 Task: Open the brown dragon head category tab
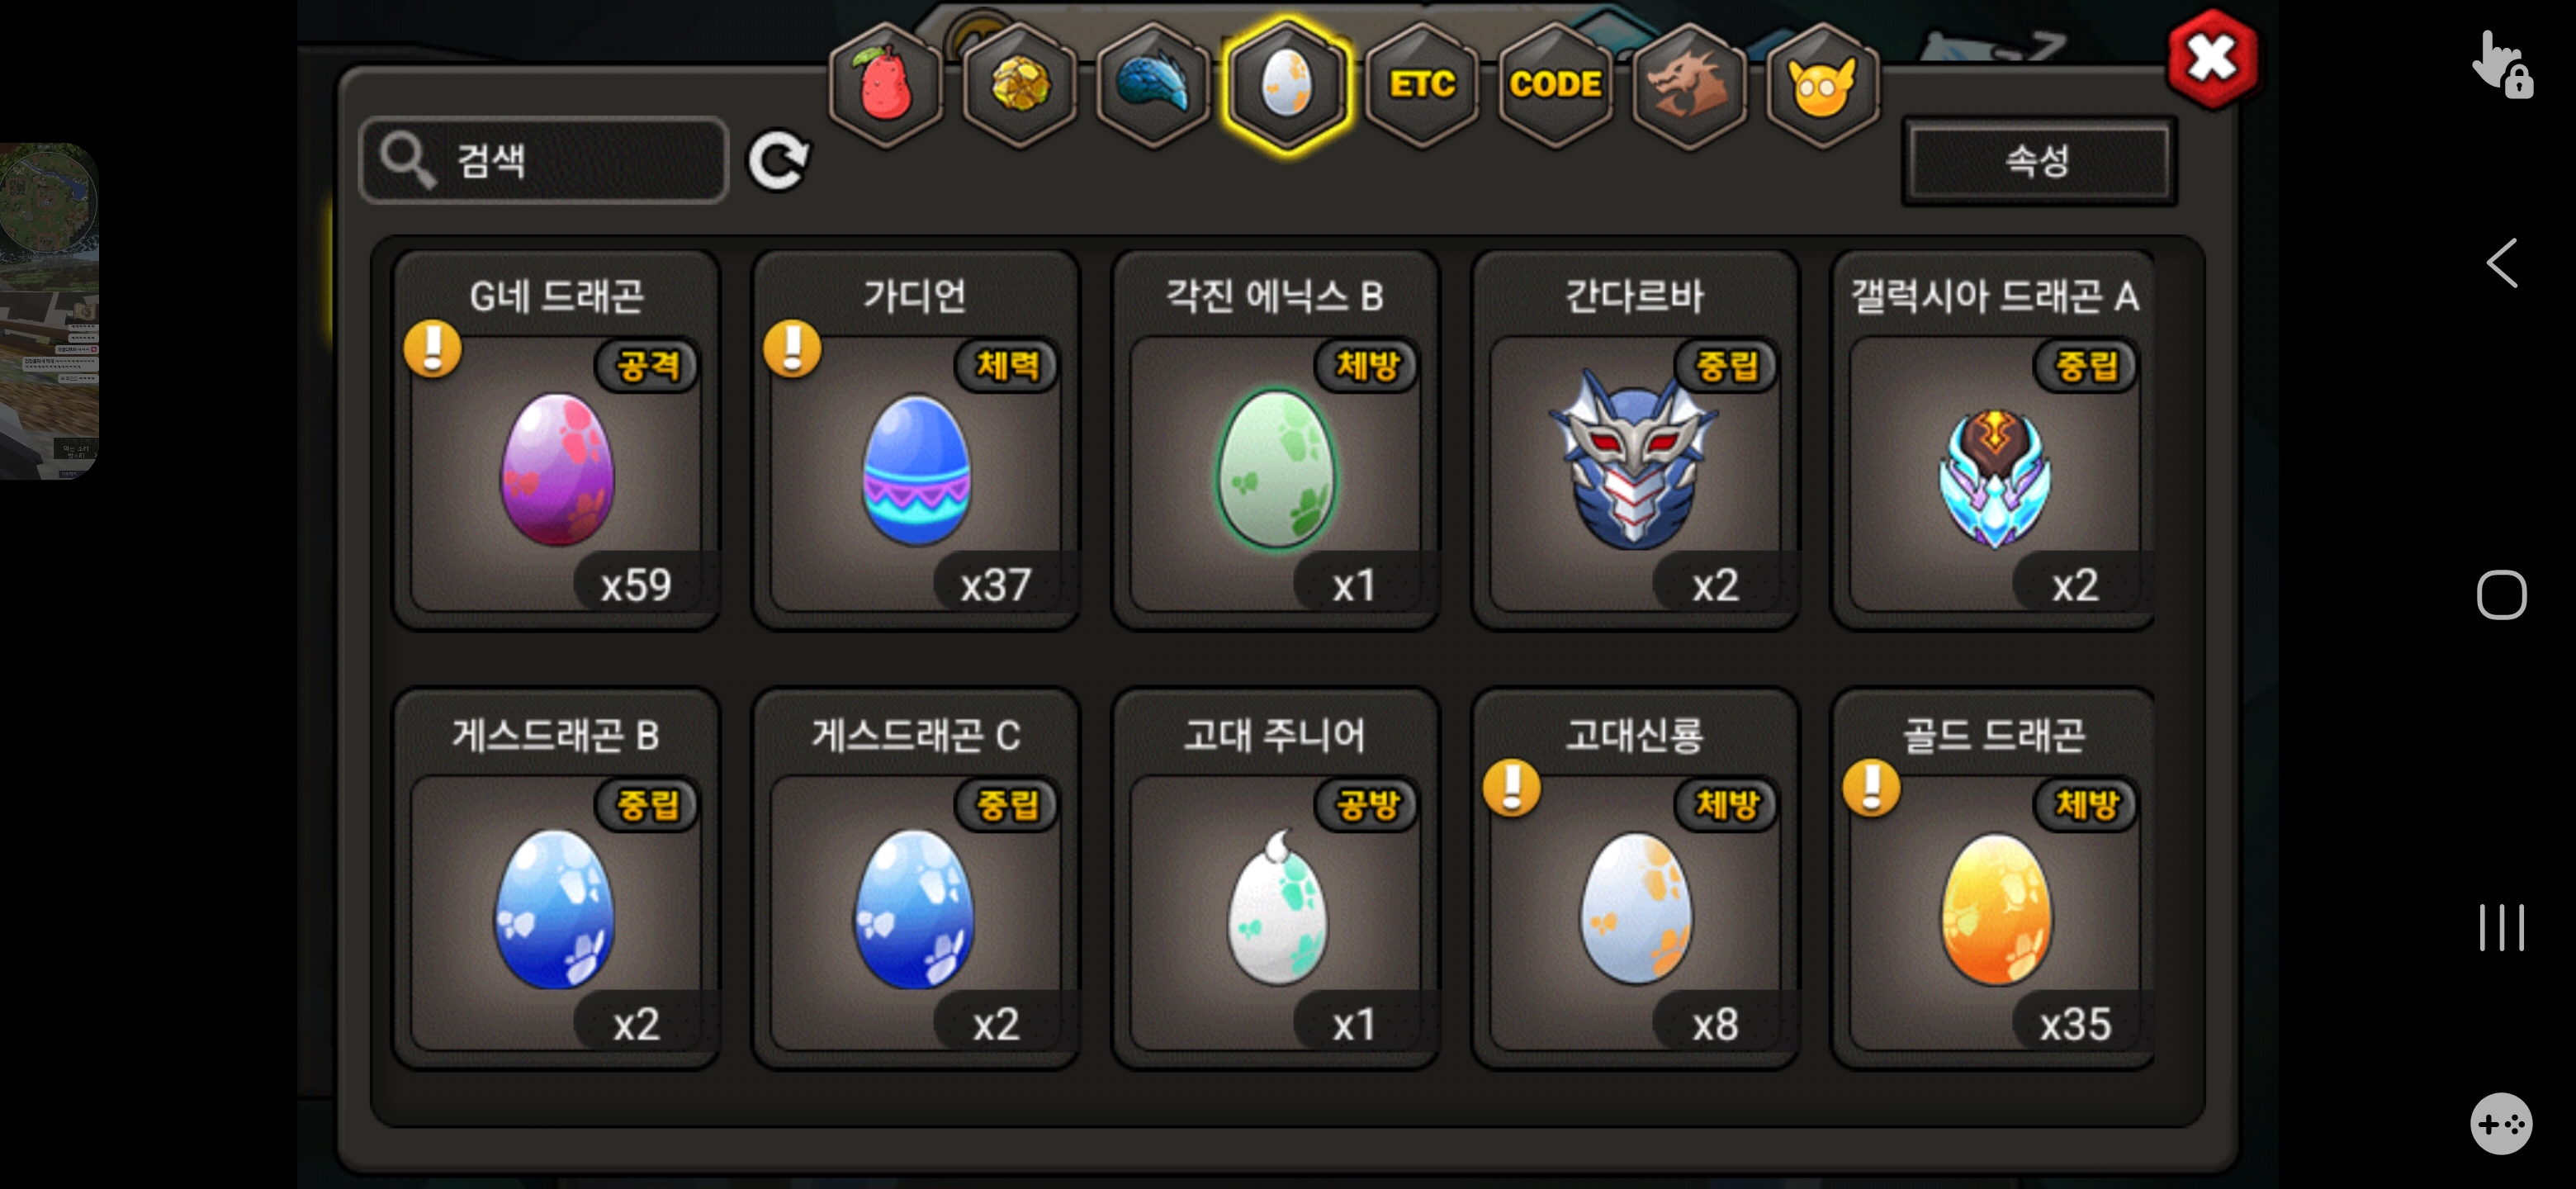(1689, 85)
